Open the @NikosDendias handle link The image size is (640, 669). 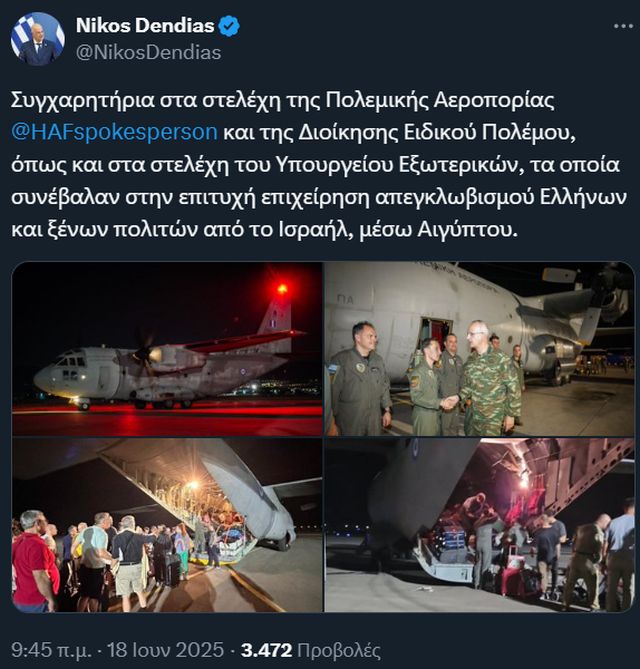148,53
